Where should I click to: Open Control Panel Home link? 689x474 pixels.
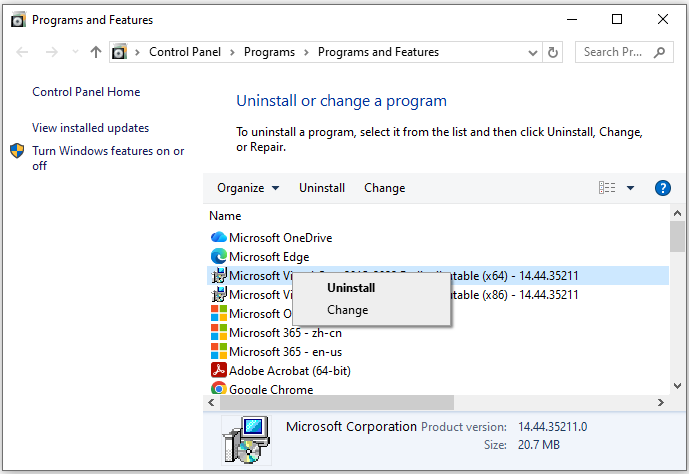[86, 92]
